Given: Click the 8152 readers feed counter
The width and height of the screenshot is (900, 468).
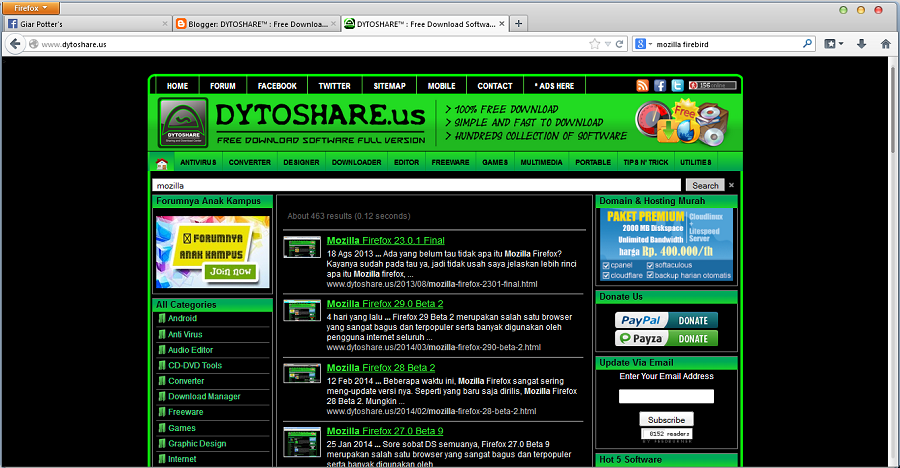Looking at the screenshot, I should click(x=666, y=434).
